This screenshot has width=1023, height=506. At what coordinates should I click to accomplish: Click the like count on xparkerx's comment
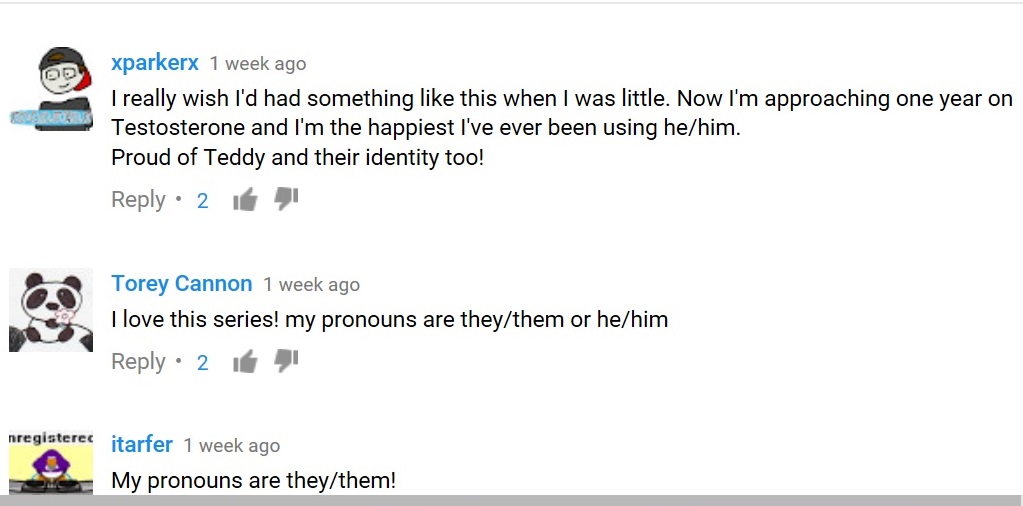point(203,201)
